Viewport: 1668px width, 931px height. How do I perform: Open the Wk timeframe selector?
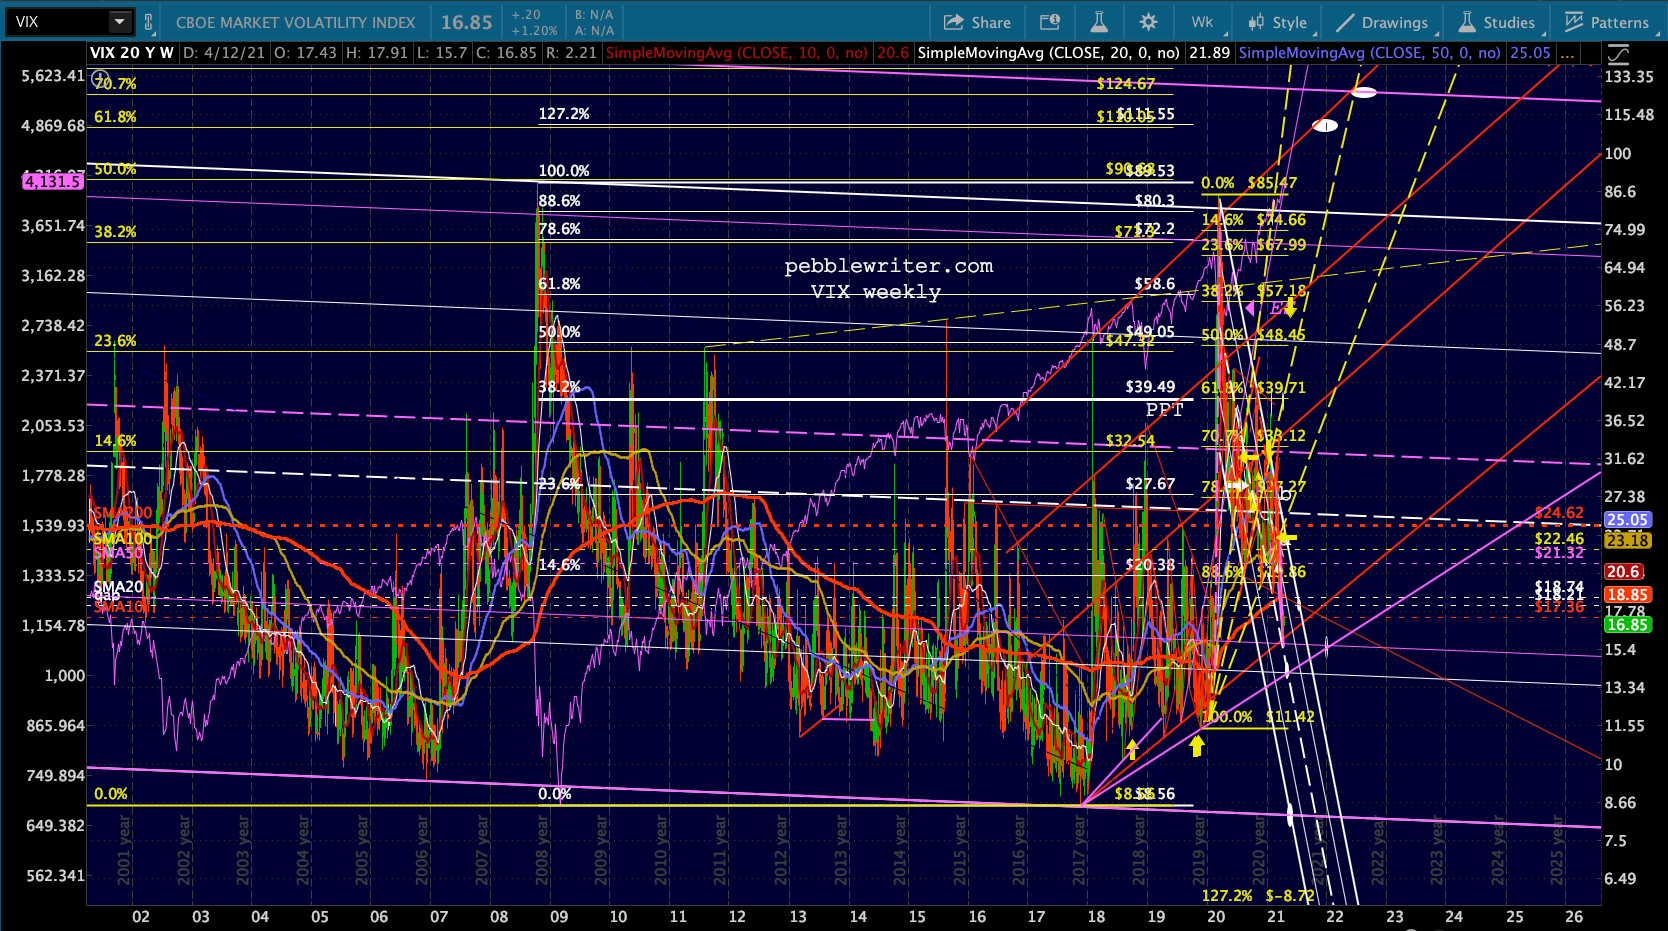tap(1202, 22)
